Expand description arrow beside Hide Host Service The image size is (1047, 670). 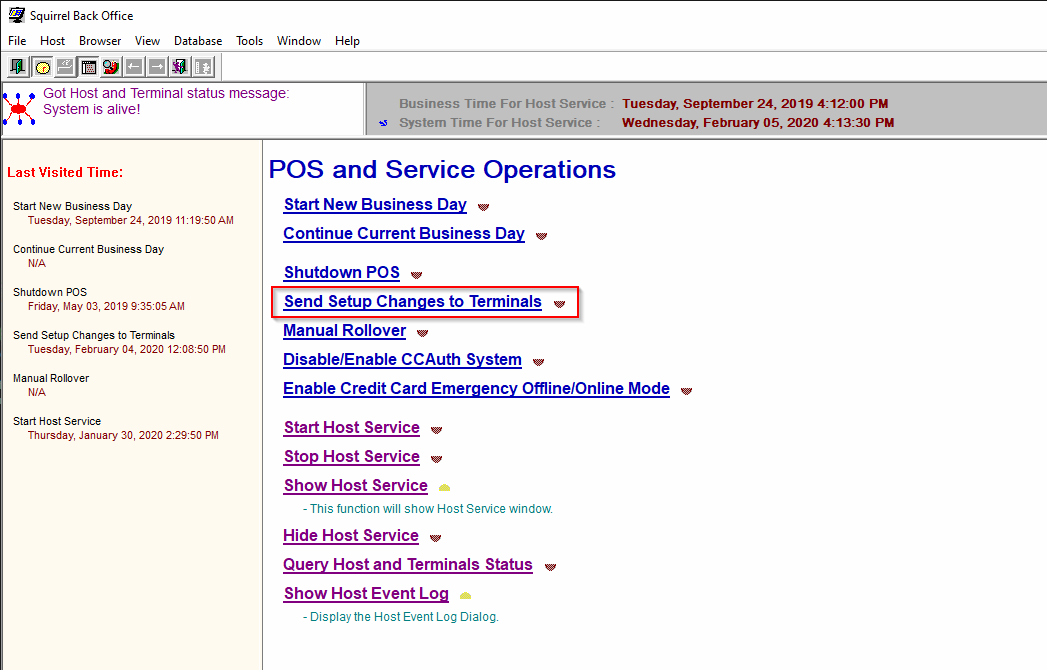[x=435, y=538]
